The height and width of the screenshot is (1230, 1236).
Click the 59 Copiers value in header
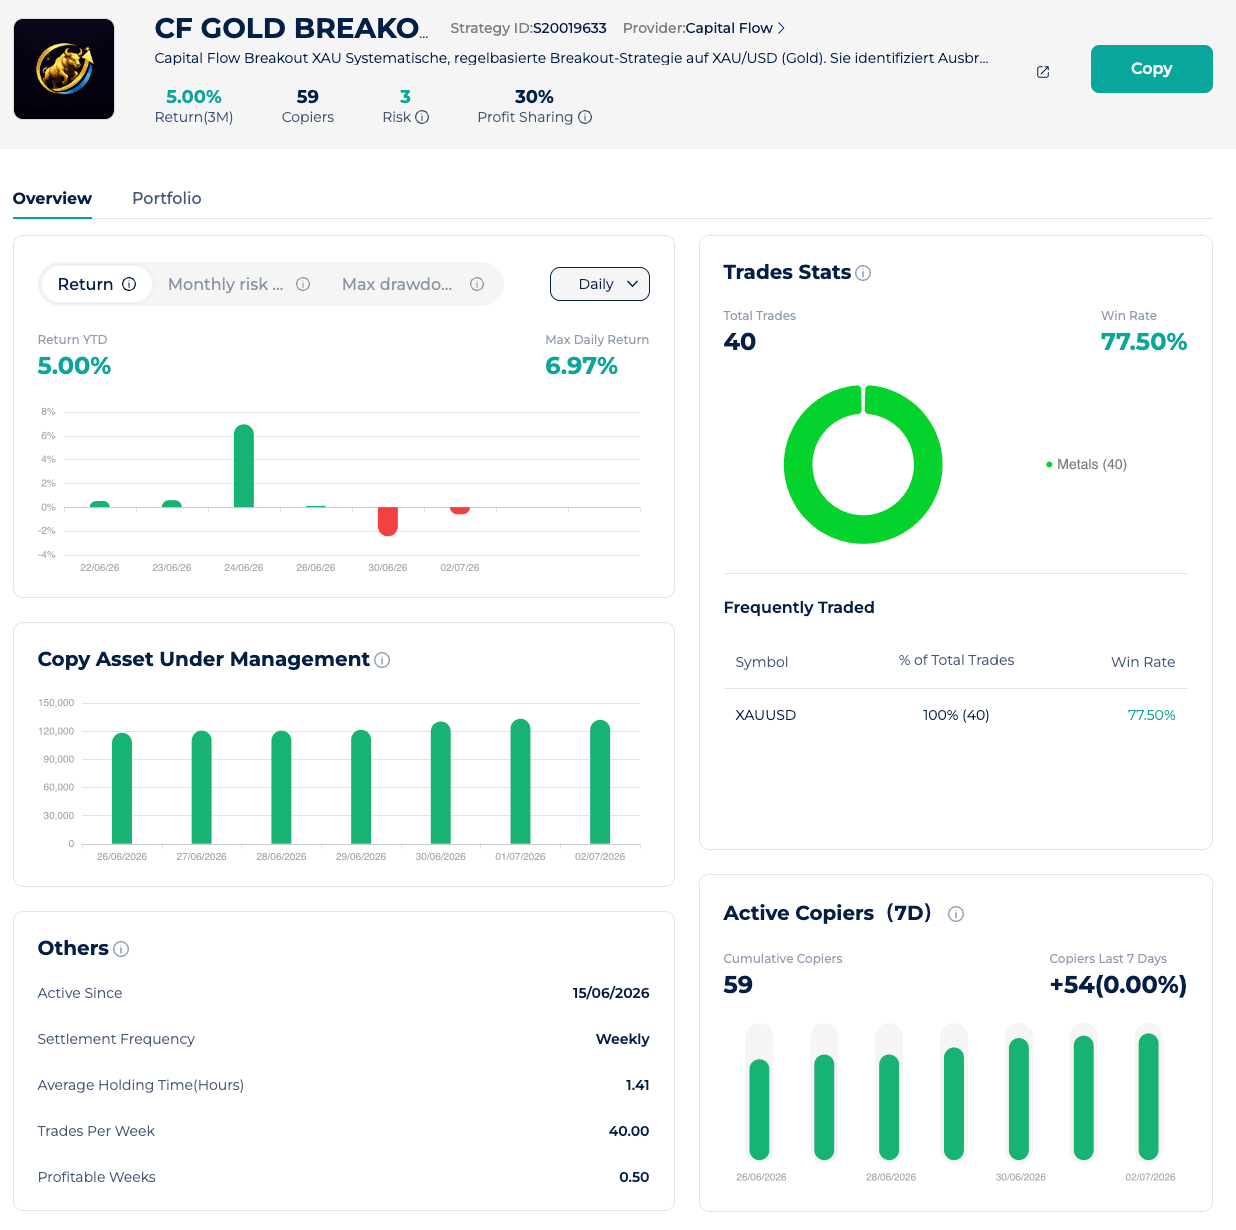click(308, 97)
